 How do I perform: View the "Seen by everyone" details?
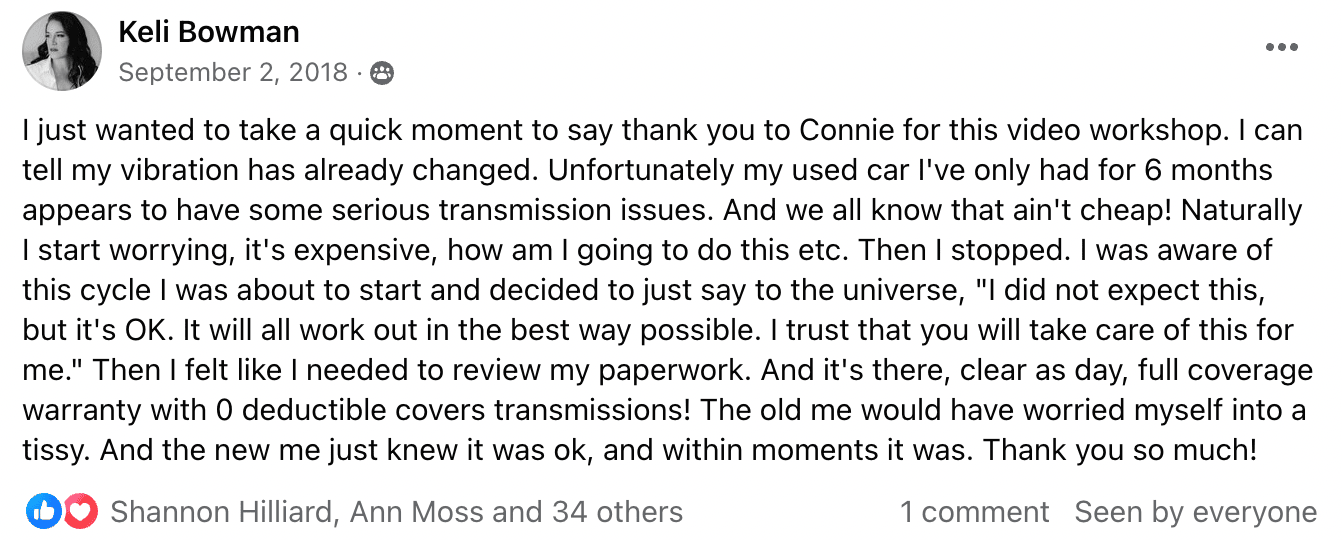[x=1196, y=513]
